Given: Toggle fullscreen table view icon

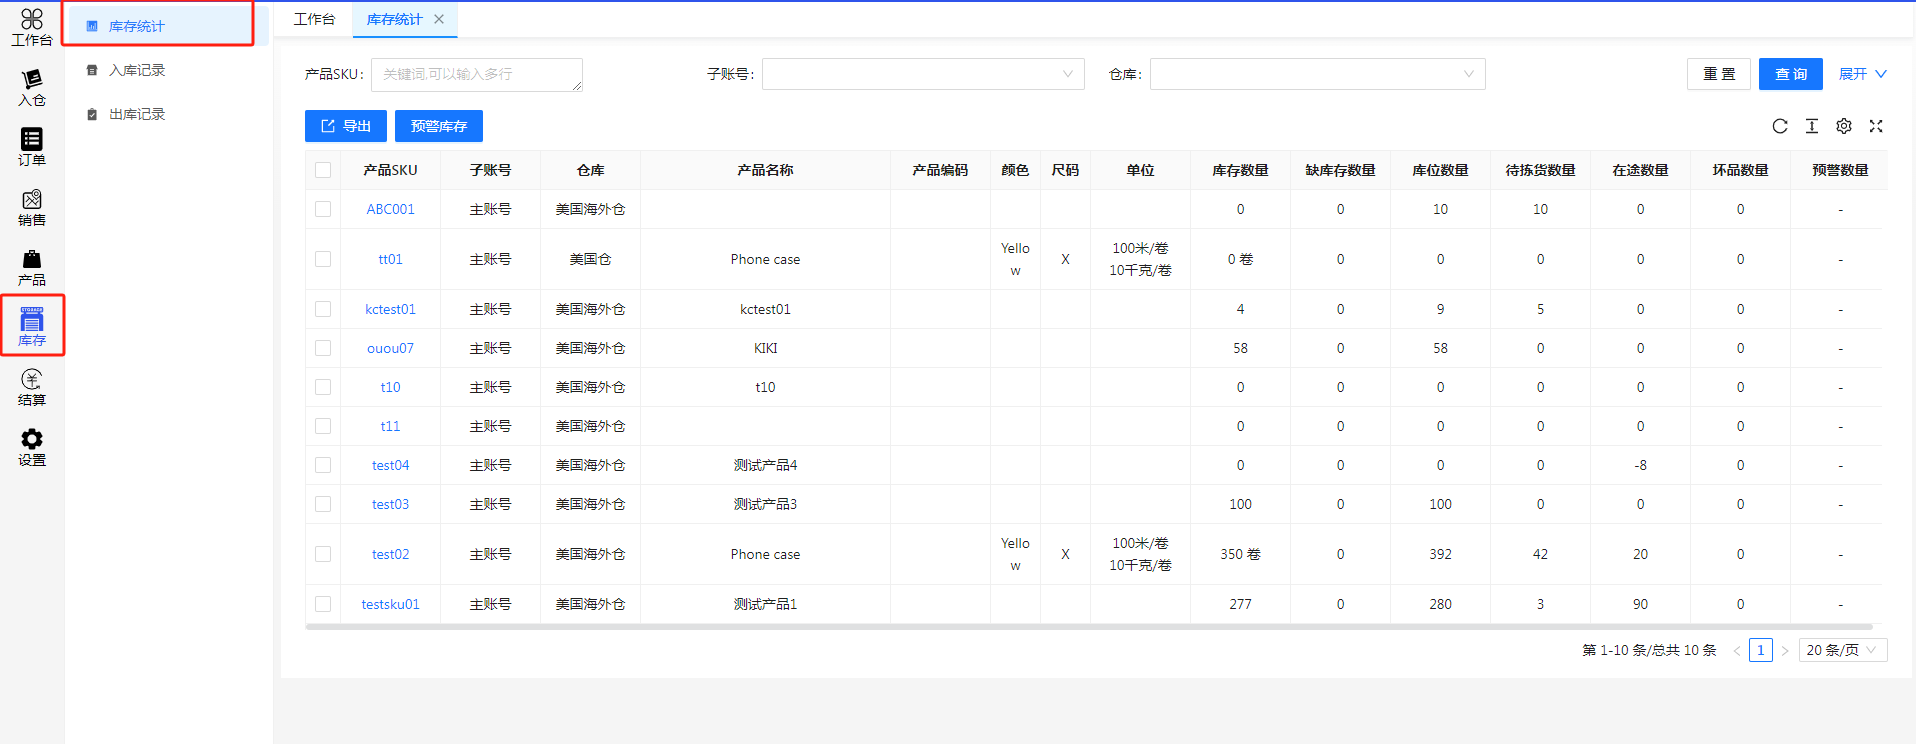Looking at the screenshot, I should [x=1876, y=126].
